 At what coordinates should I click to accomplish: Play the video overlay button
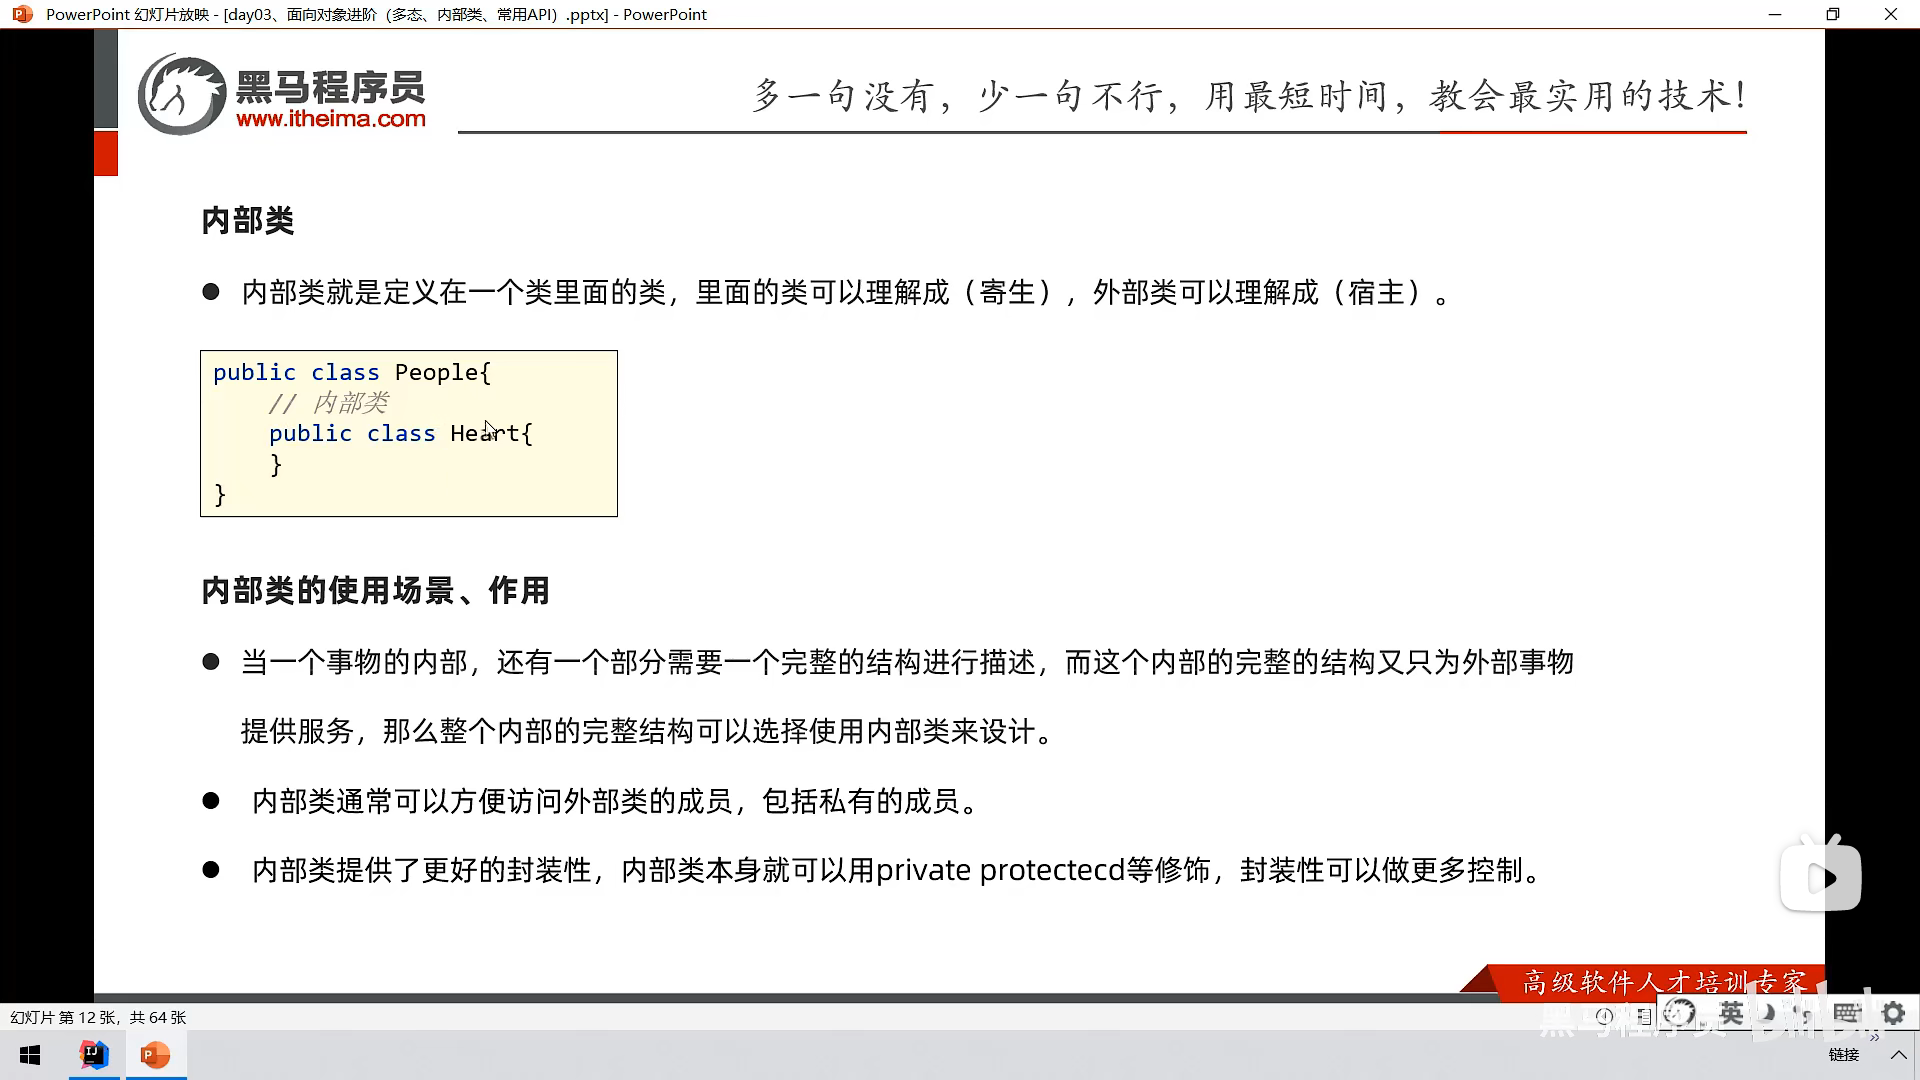coord(1820,878)
